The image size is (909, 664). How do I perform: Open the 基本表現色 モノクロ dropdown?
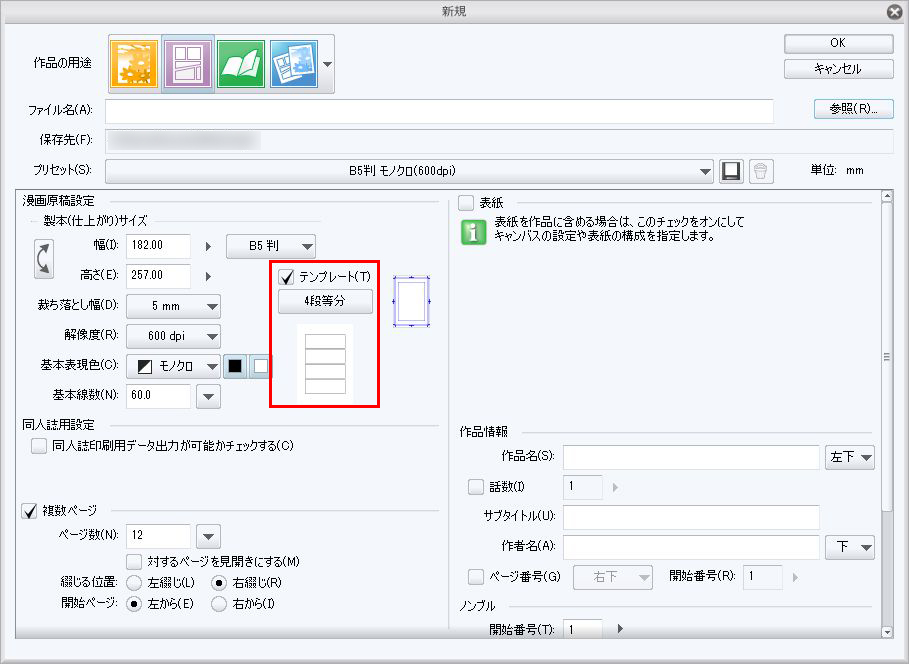click(174, 366)
